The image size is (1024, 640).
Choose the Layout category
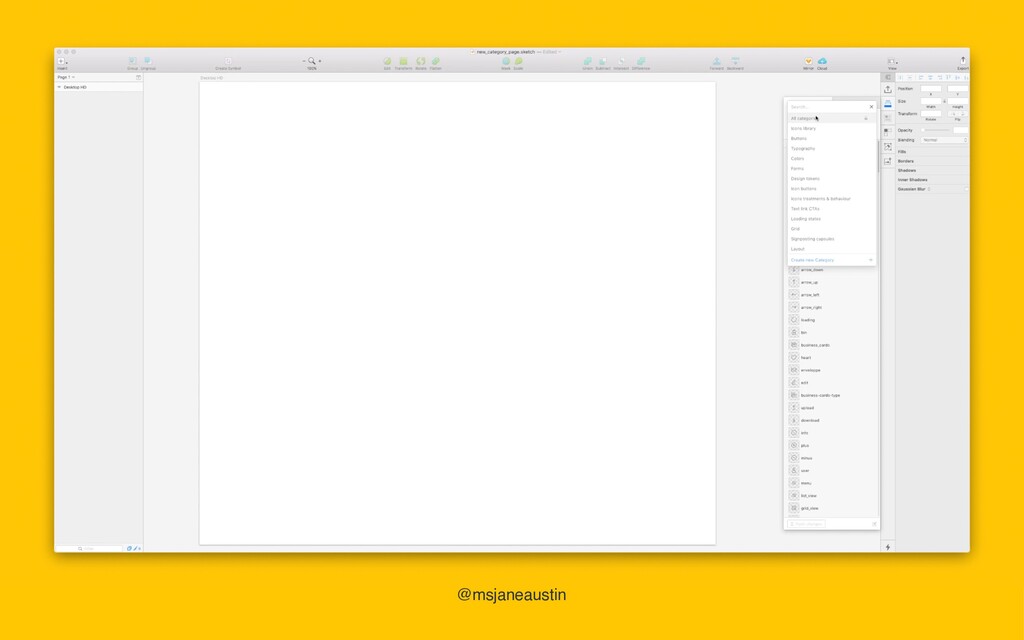830,249
